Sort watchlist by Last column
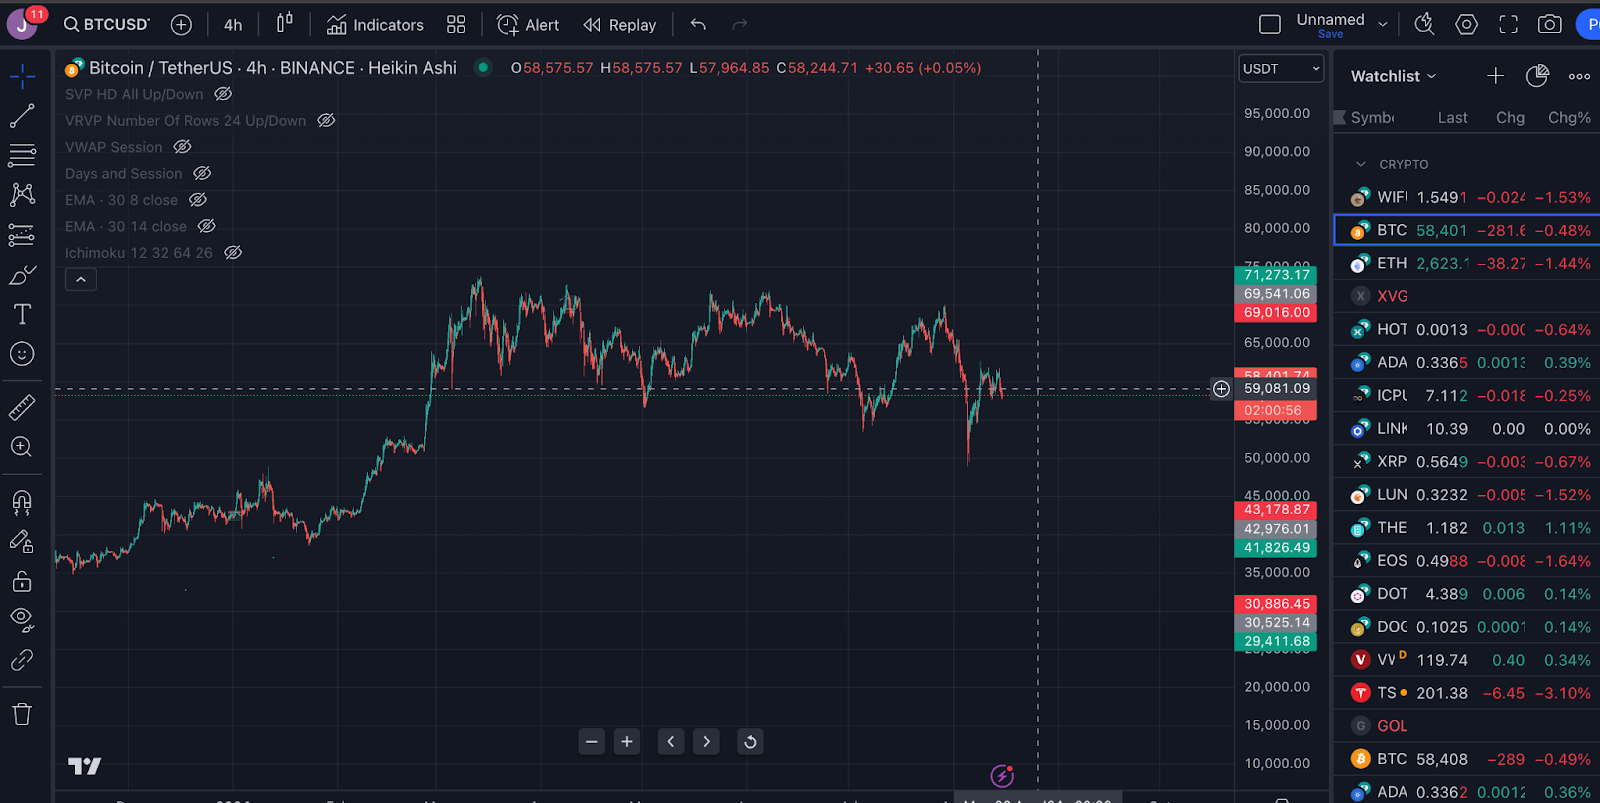1600x803 pixels. (x=1452, y=118)
